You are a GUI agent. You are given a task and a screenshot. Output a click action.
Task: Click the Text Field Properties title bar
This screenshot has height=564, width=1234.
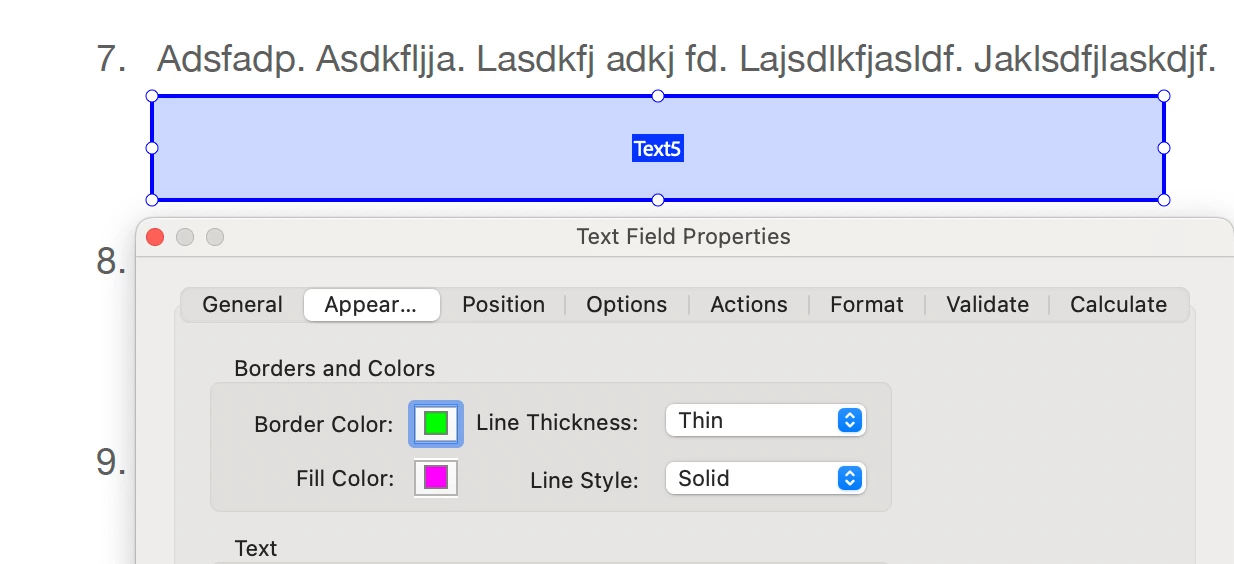[683, 237]
